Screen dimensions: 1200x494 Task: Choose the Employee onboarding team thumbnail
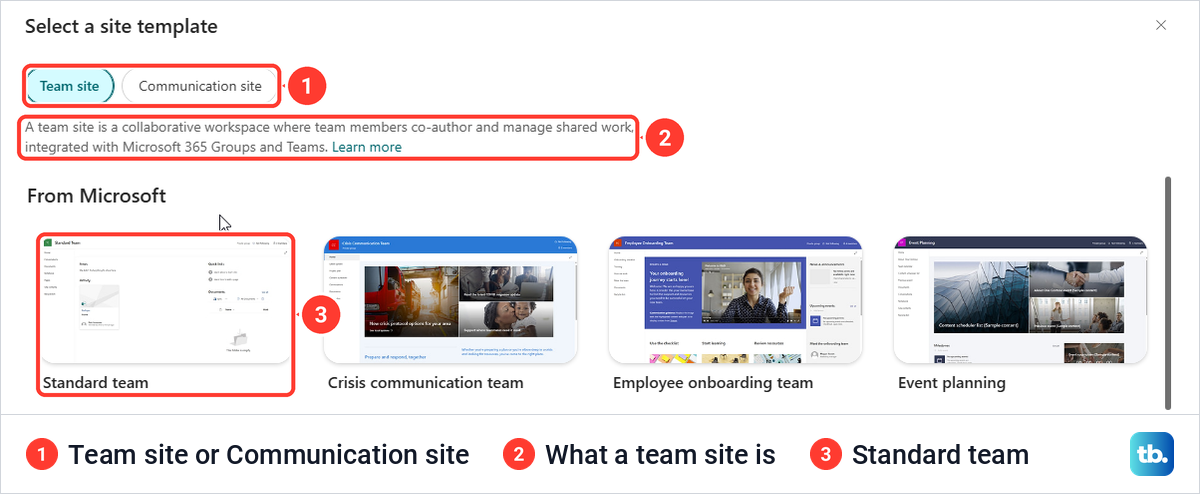point(736,299)
